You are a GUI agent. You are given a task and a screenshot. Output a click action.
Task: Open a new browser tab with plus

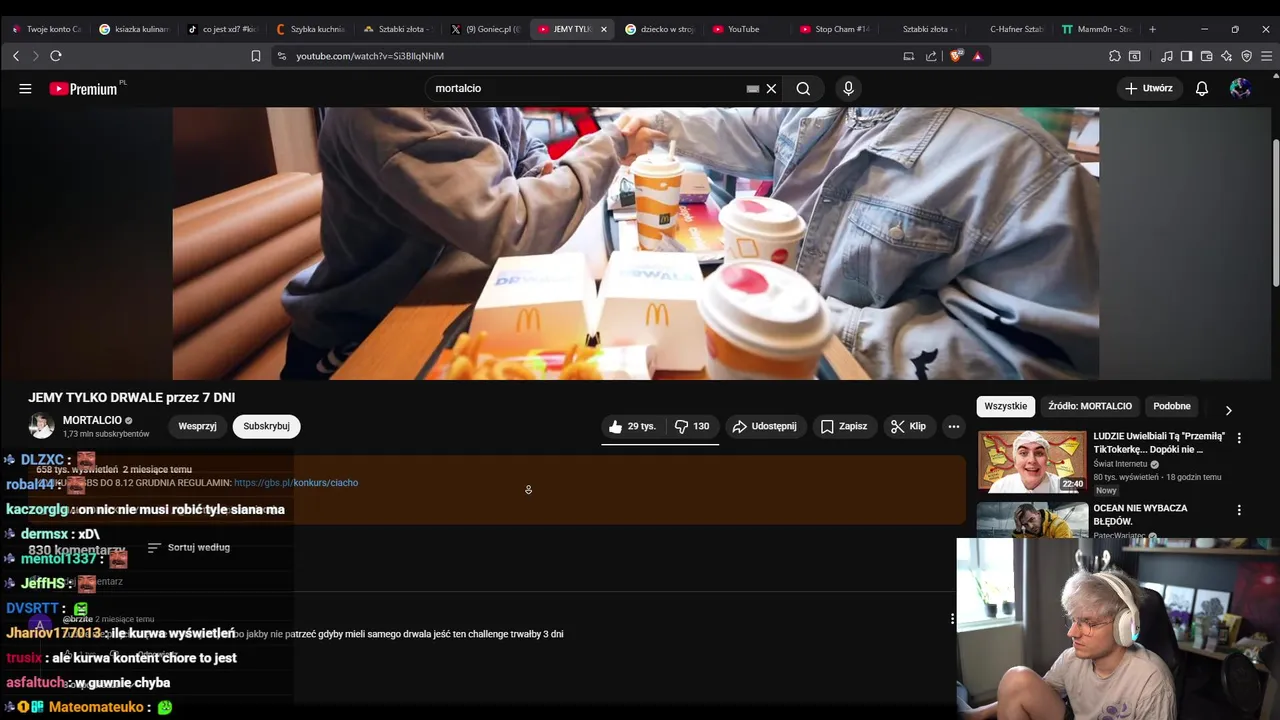(1152, 29)
